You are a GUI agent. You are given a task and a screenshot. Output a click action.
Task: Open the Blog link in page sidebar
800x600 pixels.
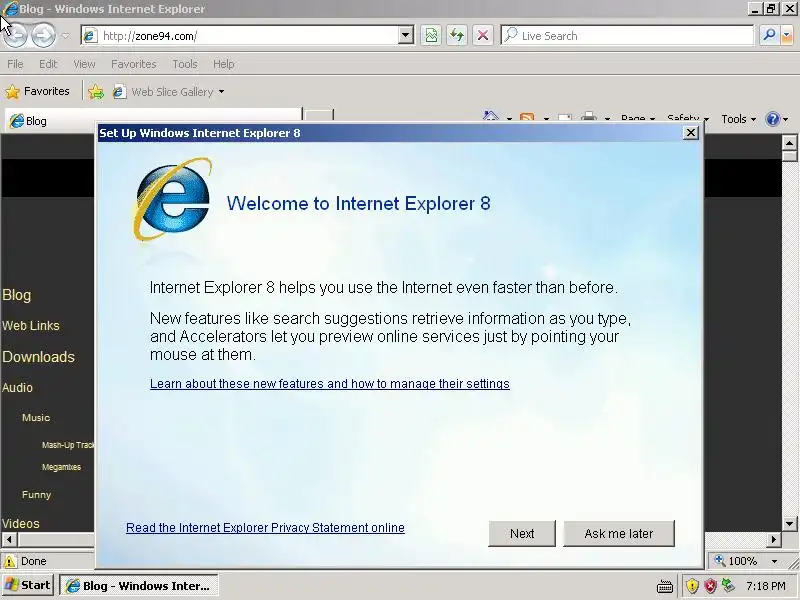point(16,295)
